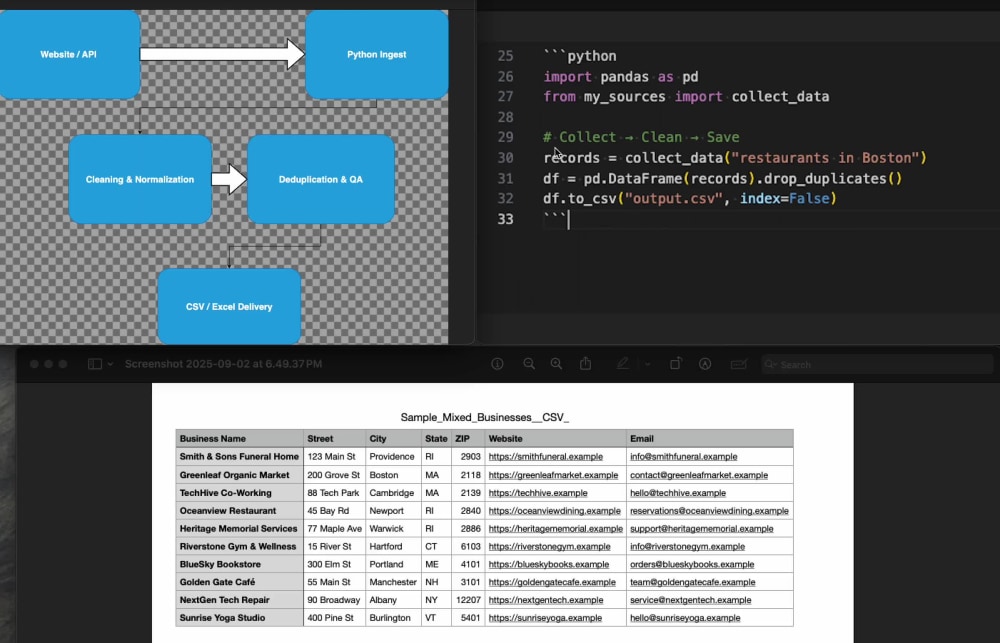
Task: Open the share icon in Preview toolbar
Action: tap(585, 363)
